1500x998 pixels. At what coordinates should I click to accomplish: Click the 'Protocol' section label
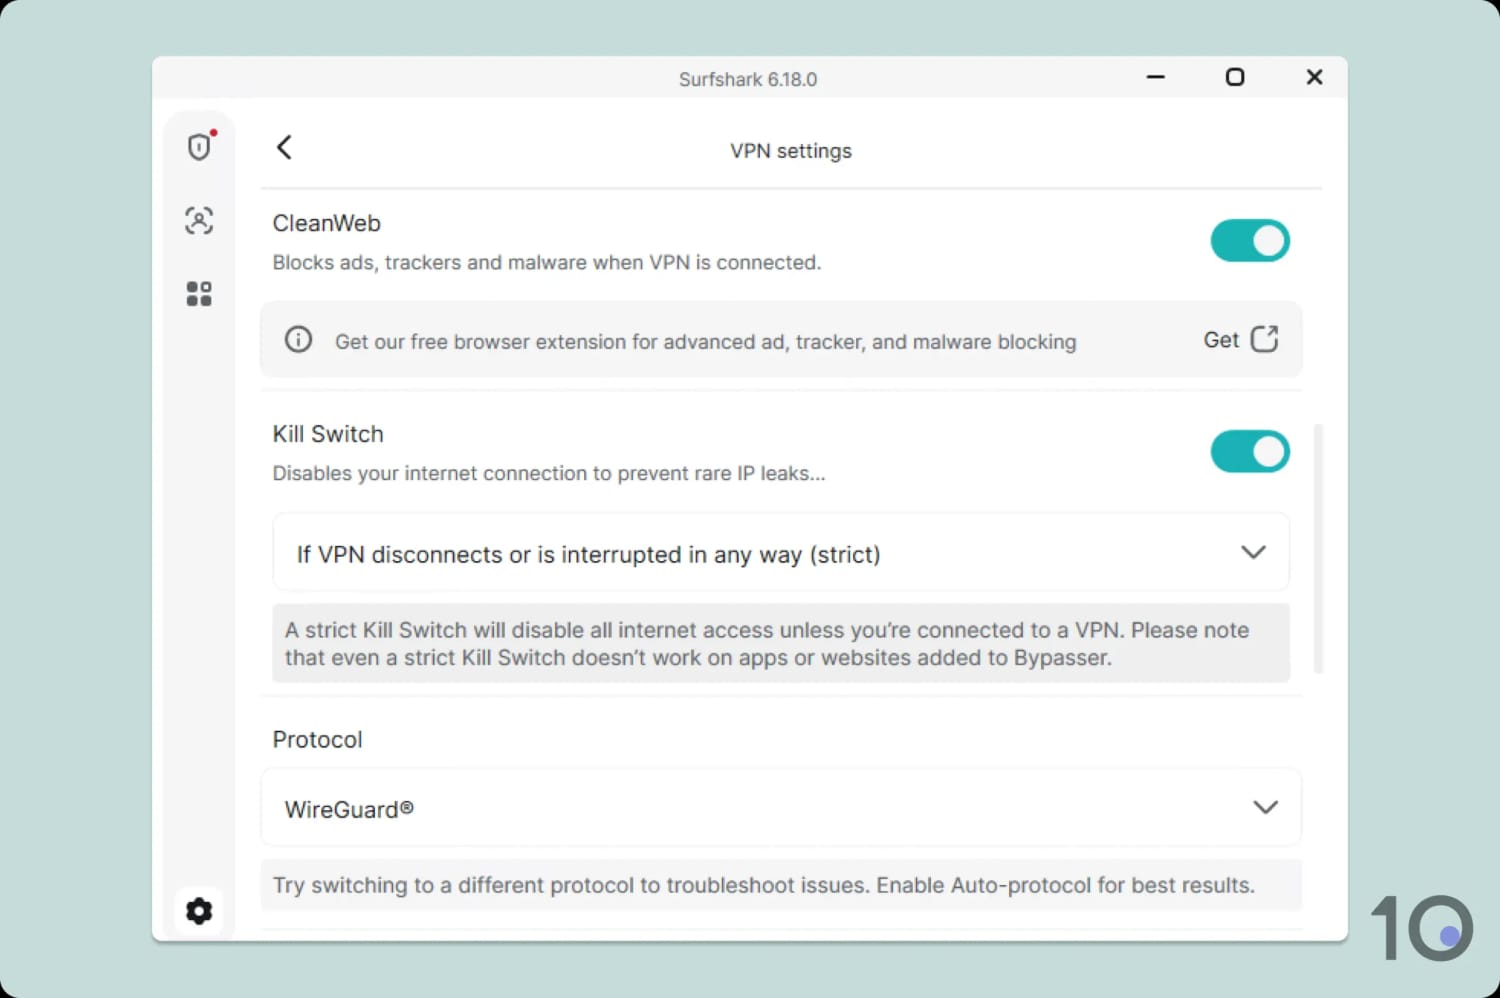pyautogui.click(x=317, y=739)
